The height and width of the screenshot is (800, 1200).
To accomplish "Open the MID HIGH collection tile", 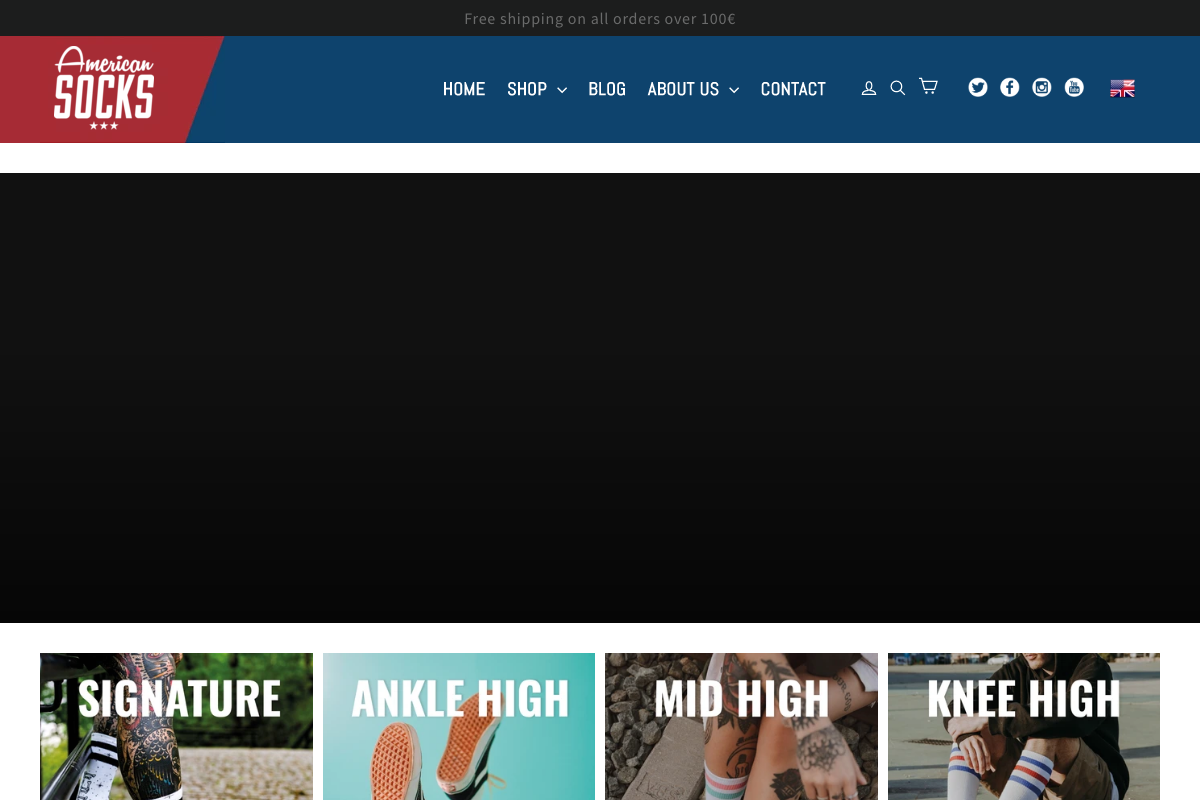I will pos(741,726).
